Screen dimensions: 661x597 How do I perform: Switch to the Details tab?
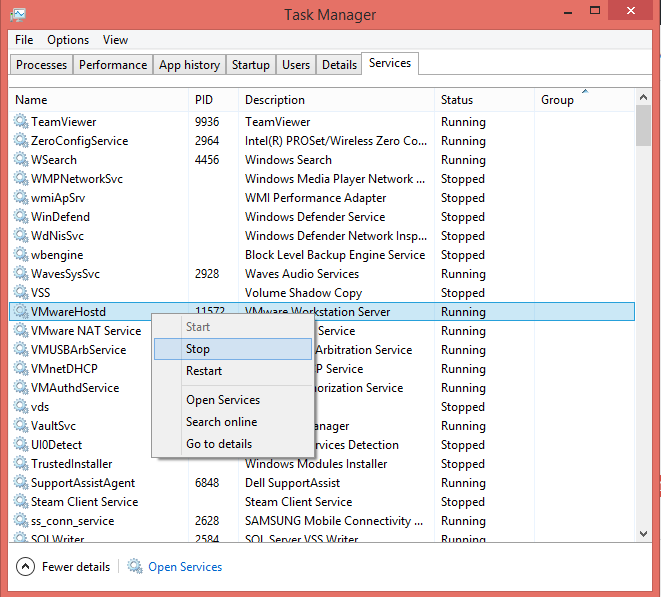[x=339, y=65]
